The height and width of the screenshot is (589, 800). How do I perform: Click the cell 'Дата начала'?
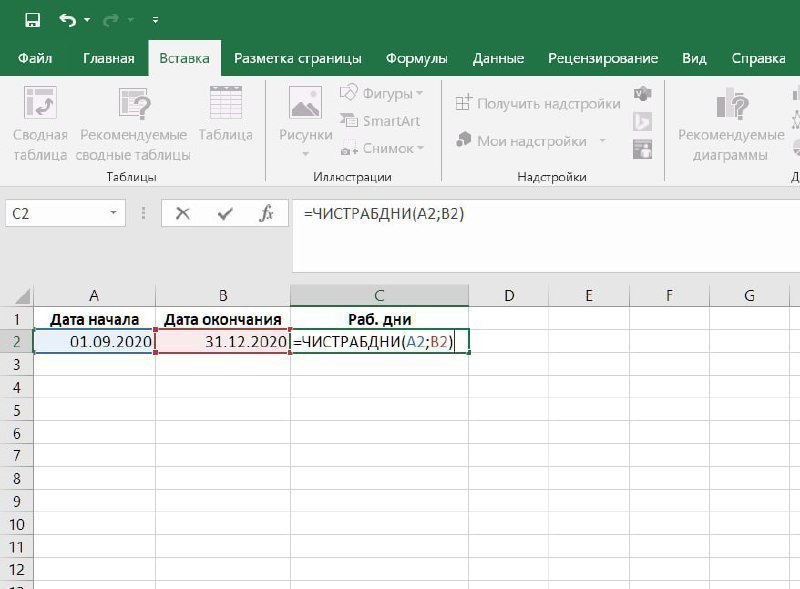[94, 320]
